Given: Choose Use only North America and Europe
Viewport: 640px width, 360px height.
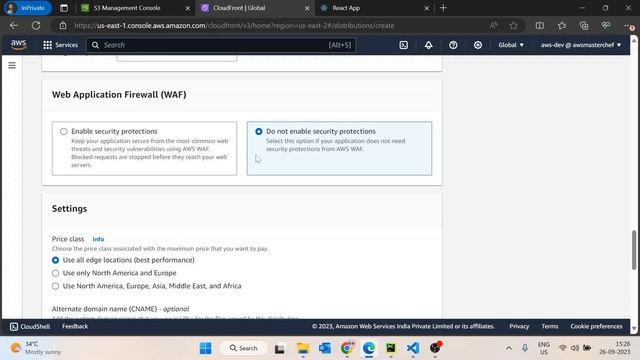Looking at the screenshot, I should (56, 273).
